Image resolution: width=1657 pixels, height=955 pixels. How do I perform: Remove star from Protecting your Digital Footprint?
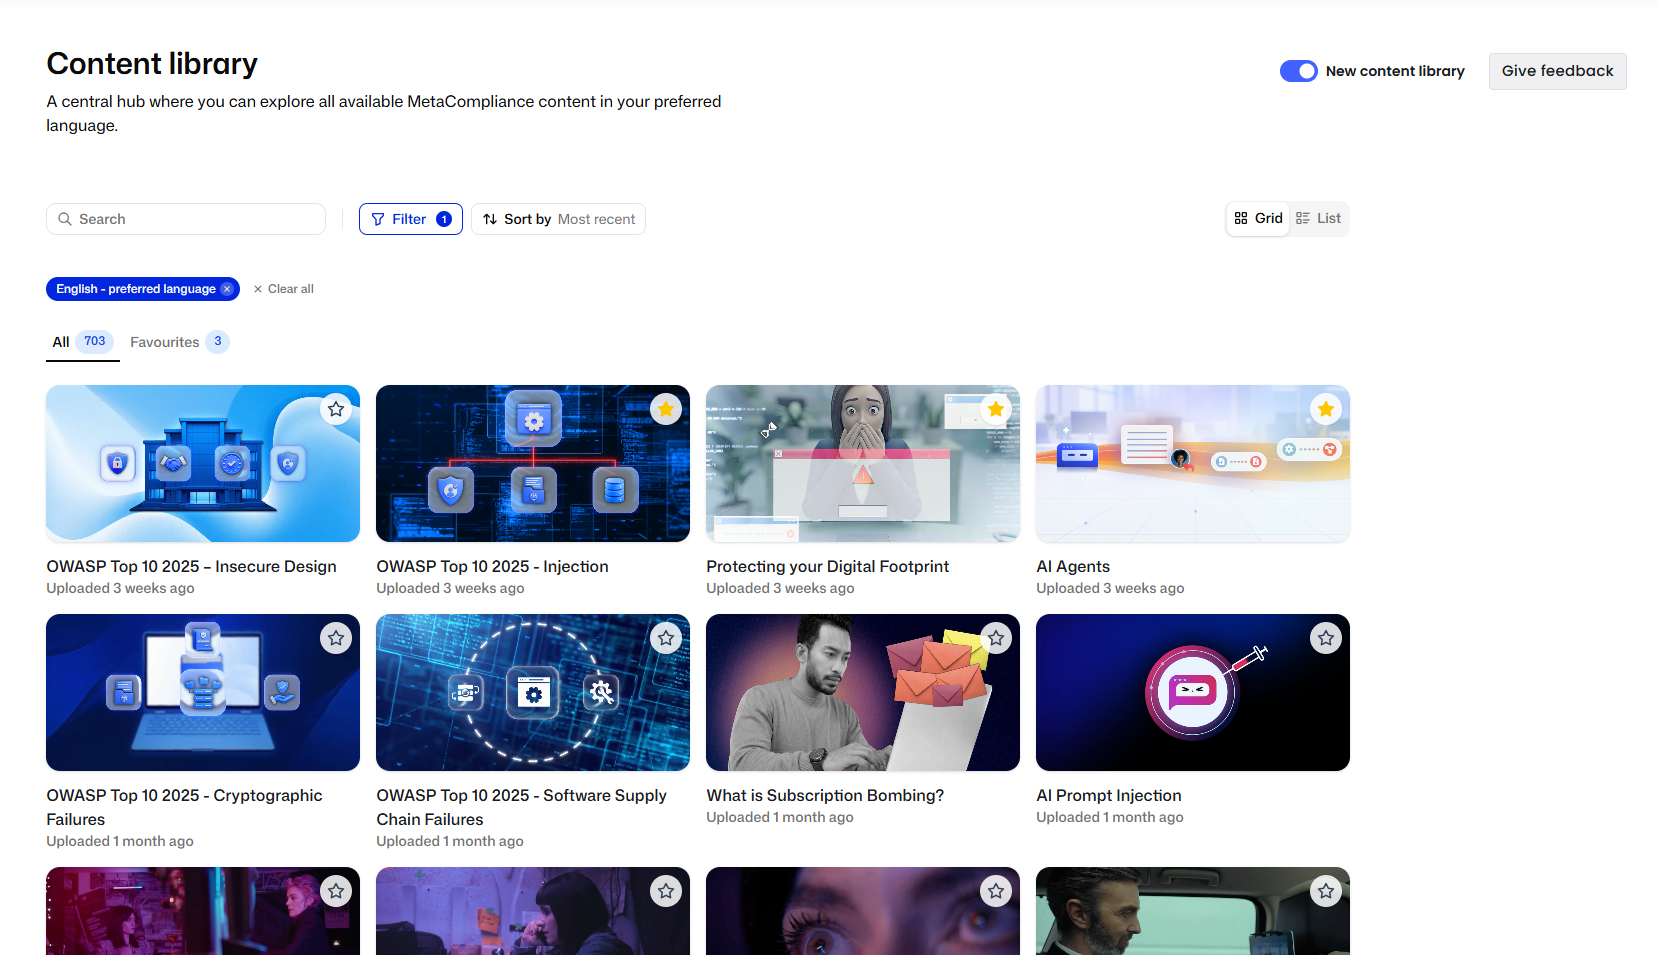(996, 409)
